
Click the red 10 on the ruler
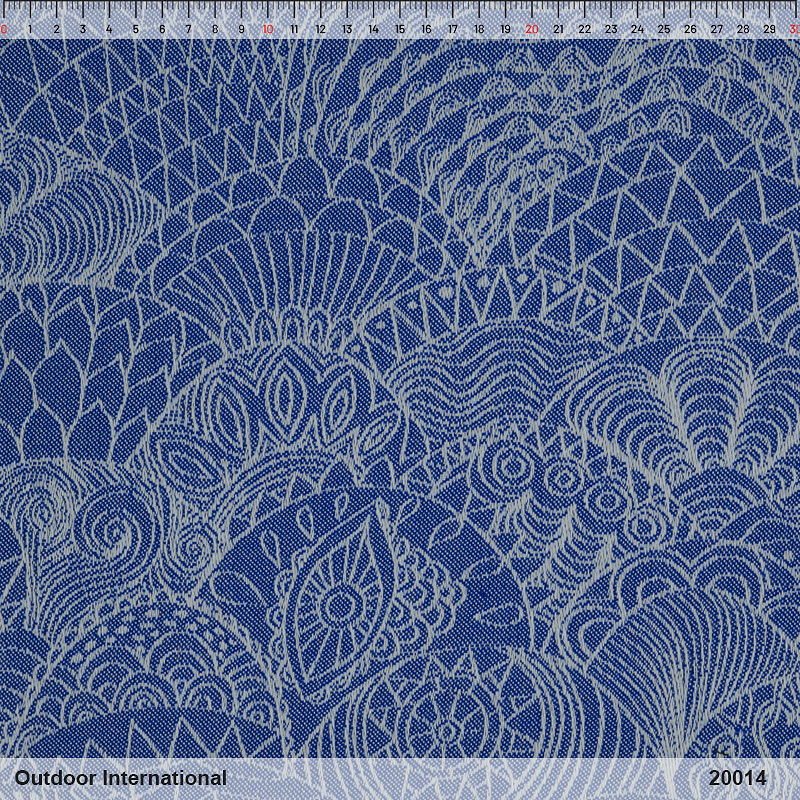(x=267, y=29)
